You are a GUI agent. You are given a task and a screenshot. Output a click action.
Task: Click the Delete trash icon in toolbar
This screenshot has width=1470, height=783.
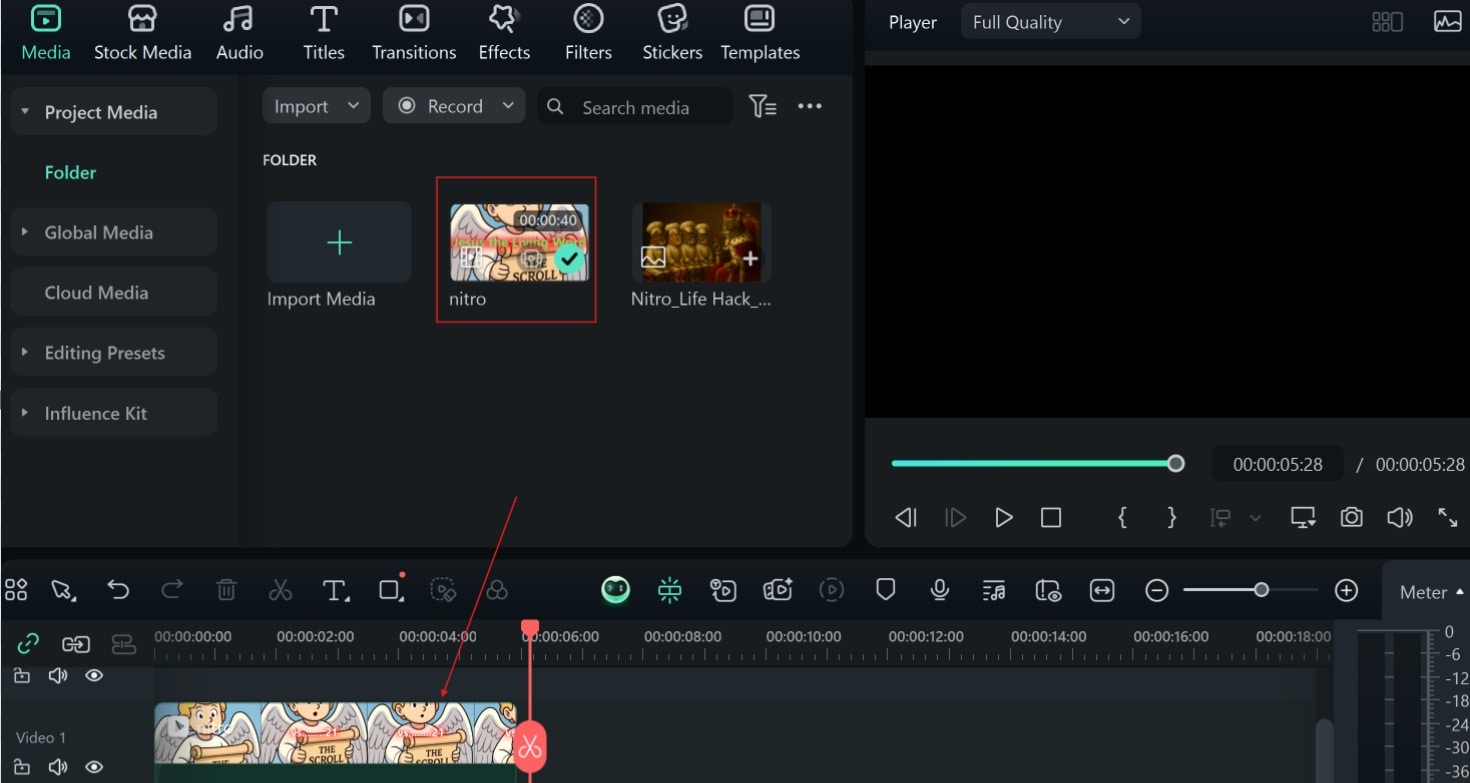click(x=226, y=590)
